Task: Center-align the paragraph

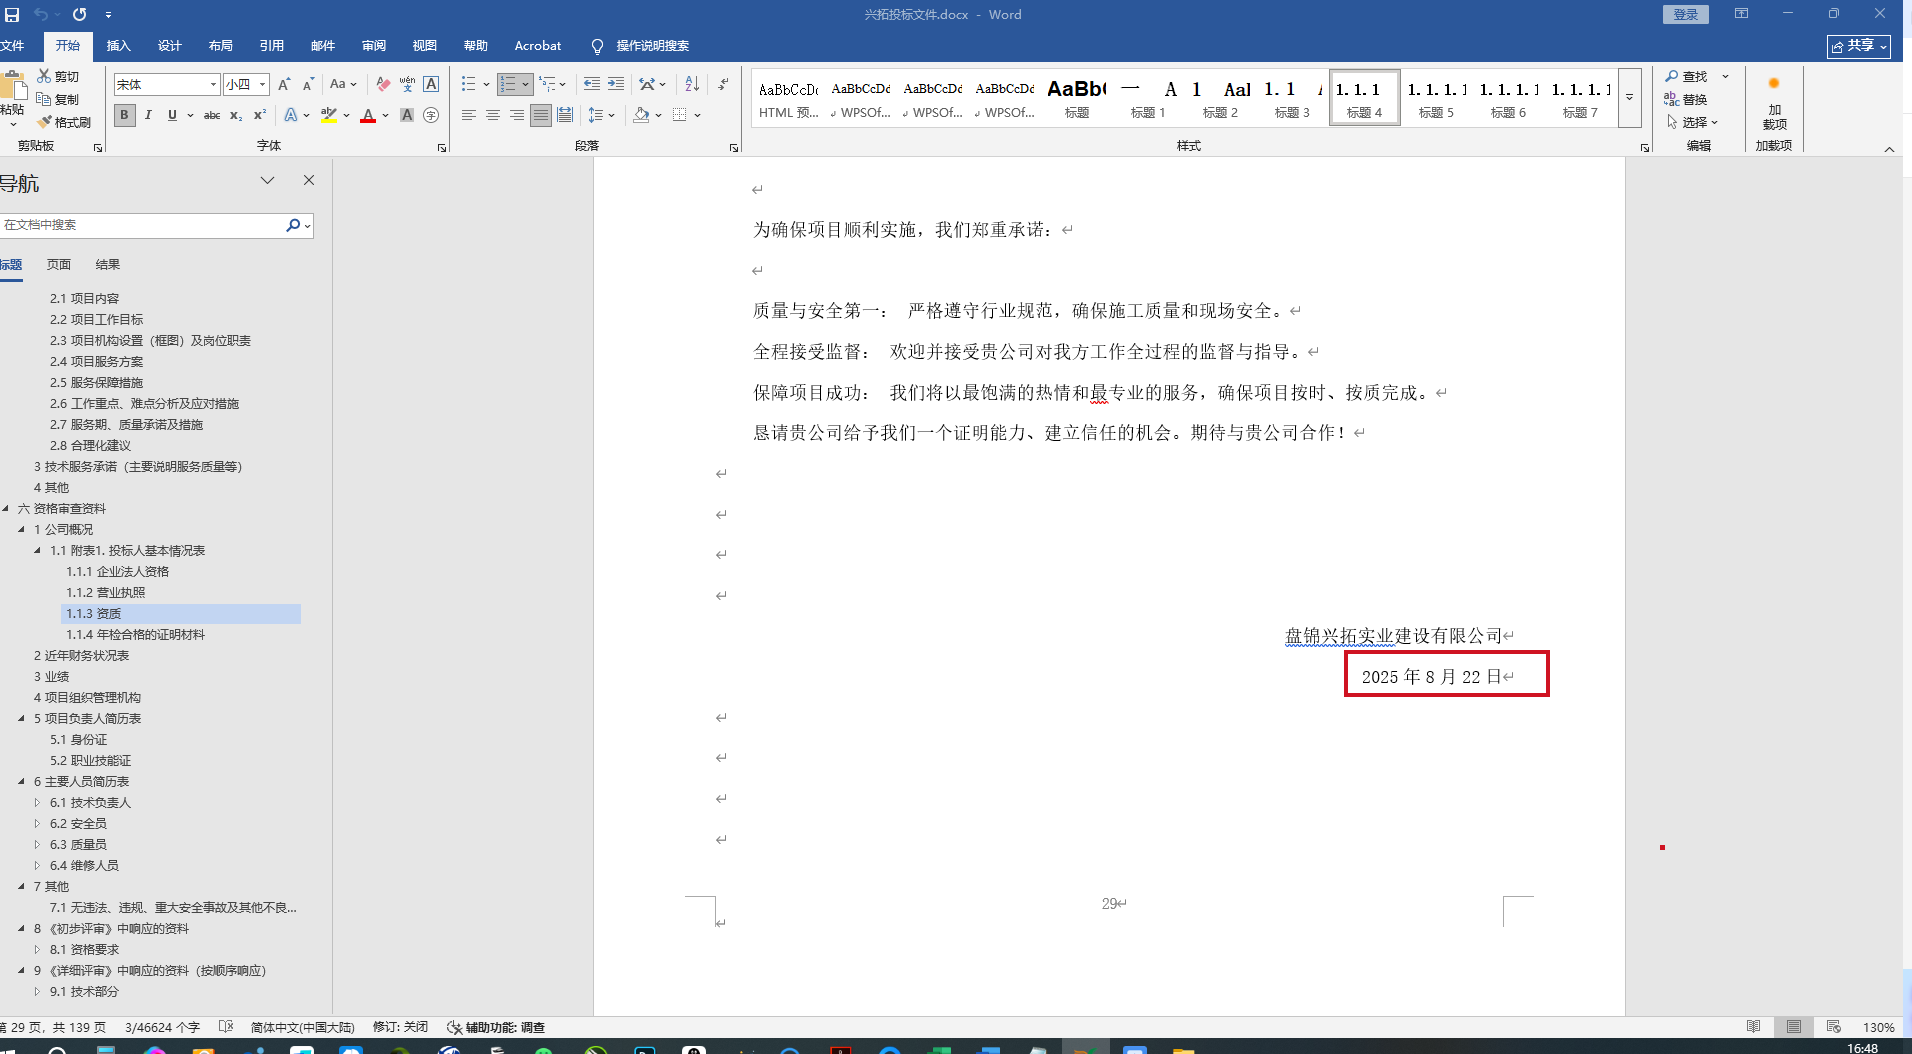Action: click(x=493, y=115)
